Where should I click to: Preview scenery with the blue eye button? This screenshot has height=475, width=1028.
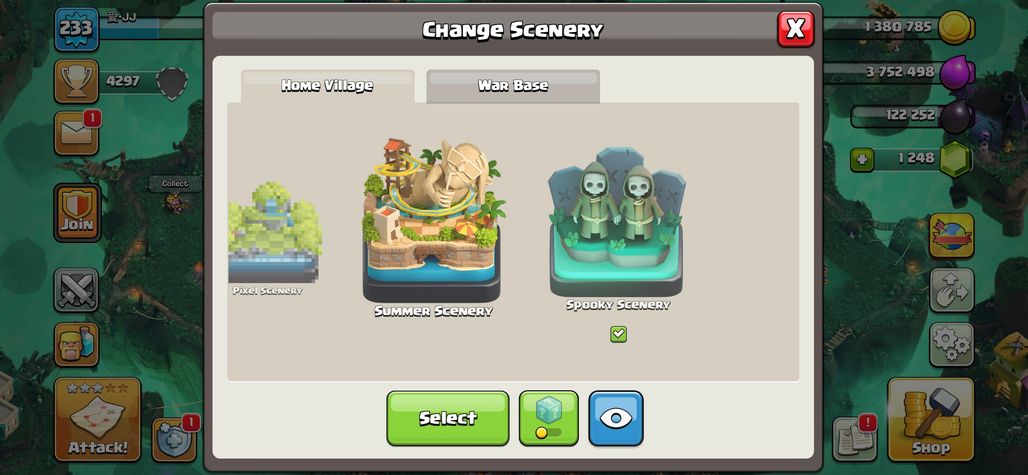(616, 418)
